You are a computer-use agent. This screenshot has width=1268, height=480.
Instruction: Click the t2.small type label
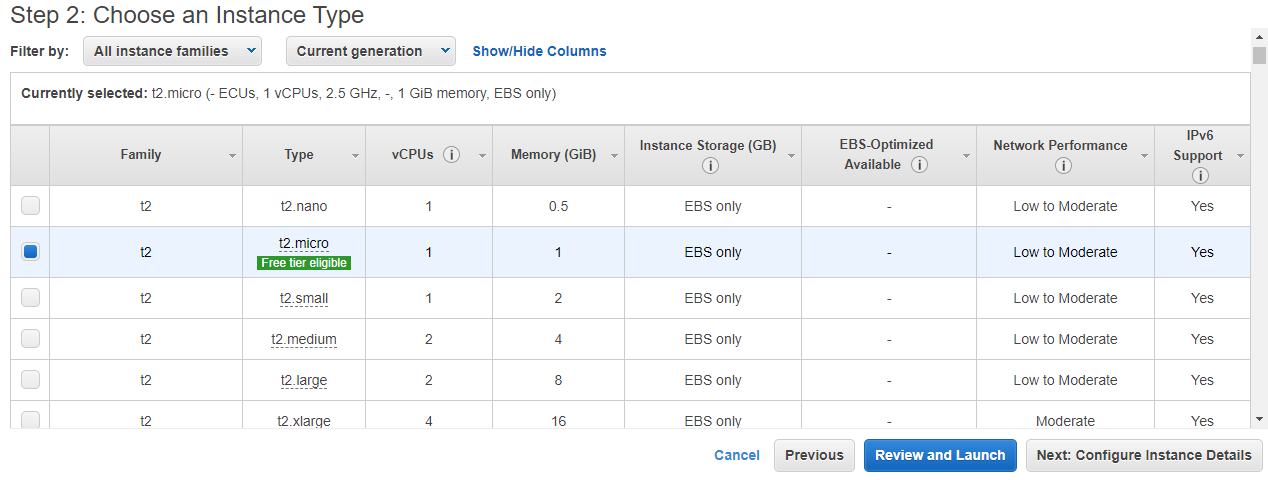pos(303,298)
